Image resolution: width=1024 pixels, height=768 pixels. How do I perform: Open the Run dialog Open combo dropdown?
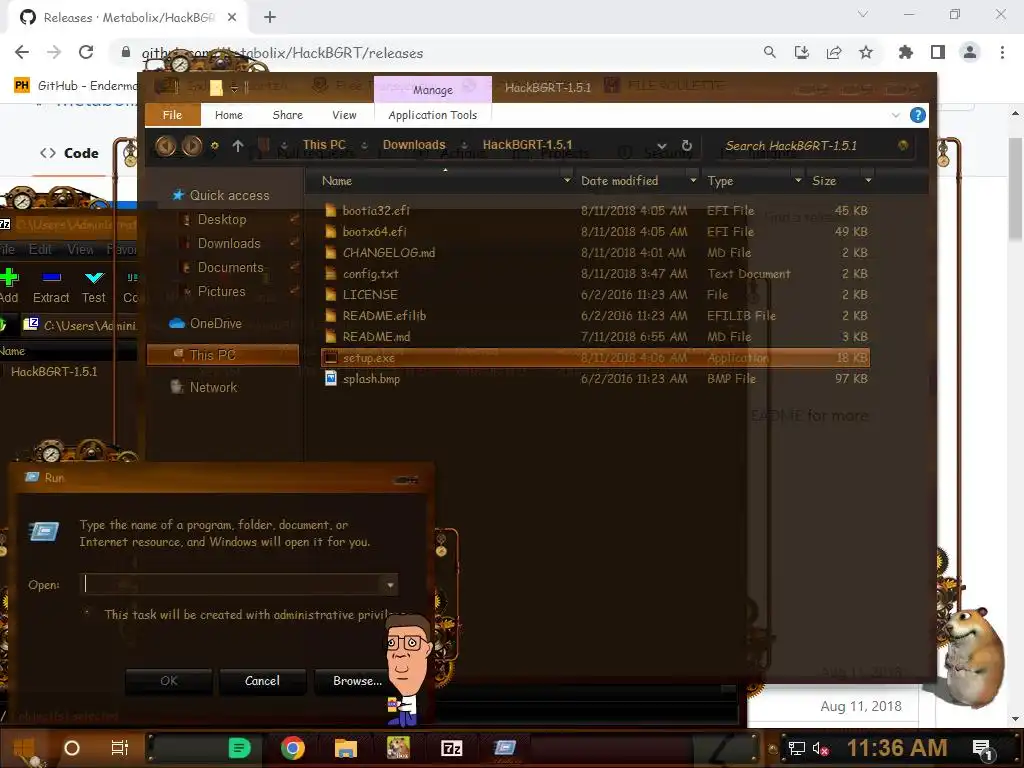click(390, 584)
